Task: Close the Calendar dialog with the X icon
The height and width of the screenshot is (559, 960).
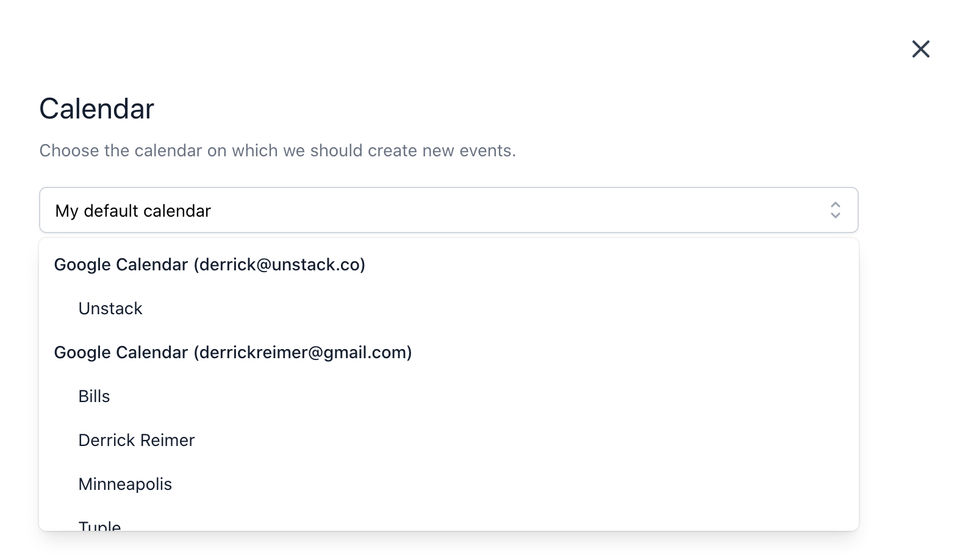Action: 920,49
